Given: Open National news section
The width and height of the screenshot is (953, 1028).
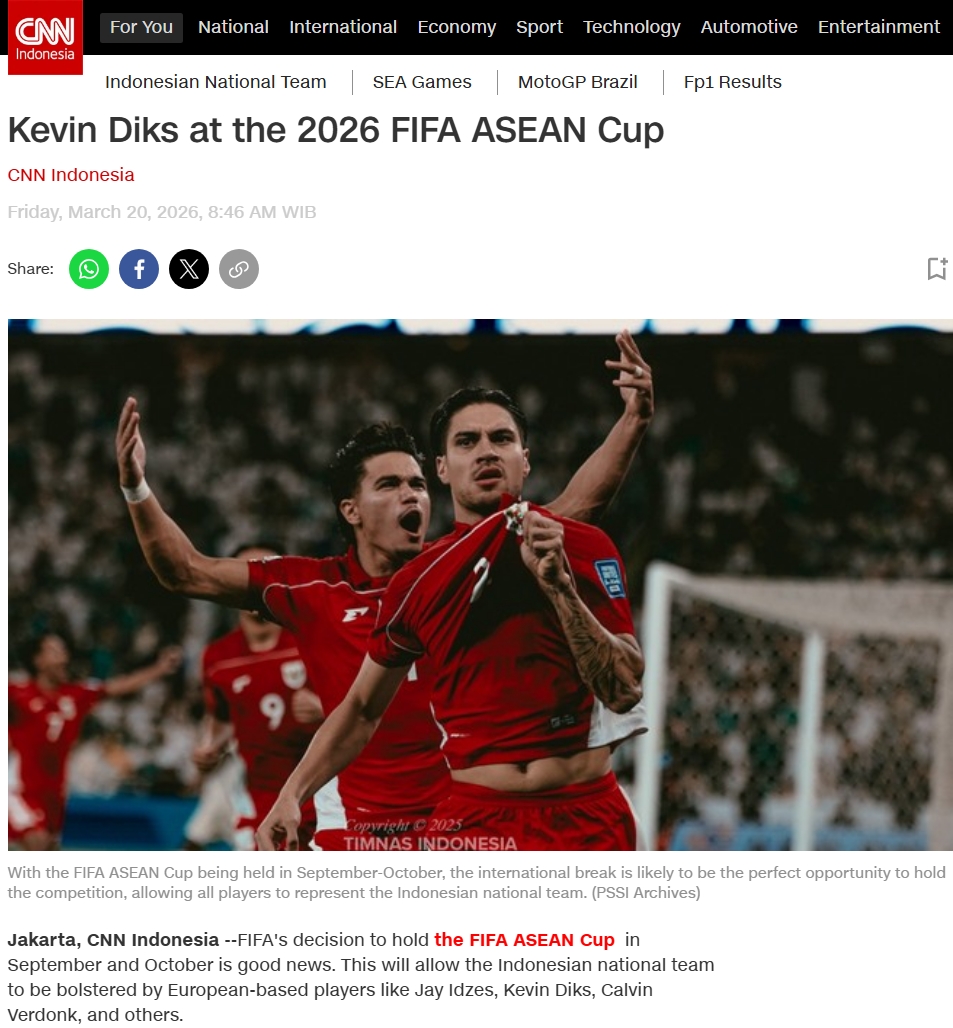Looking at the screenshot, I should click(x=233, y=27).
